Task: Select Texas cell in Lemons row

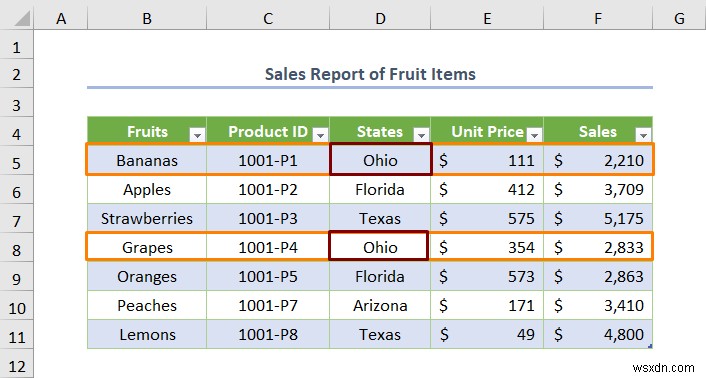Action: tap(380, 334)
